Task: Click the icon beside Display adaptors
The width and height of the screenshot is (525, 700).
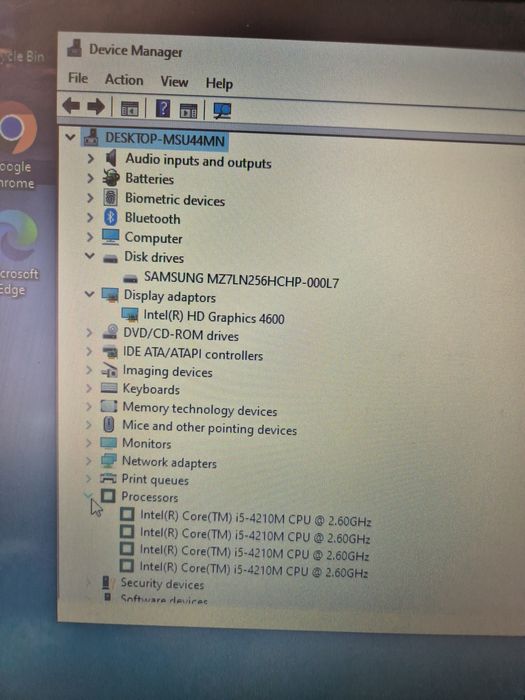Action: pos(110,295)
